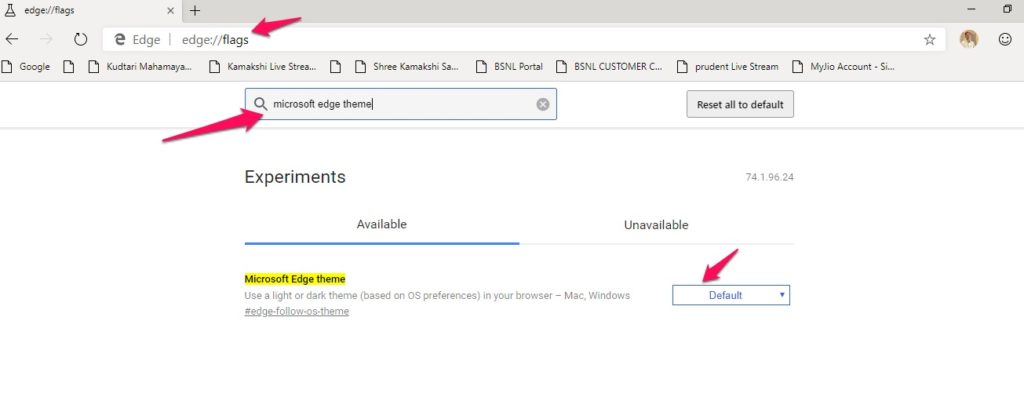
Task: Add page to favorites with star icon
Action: coord(929,40)
